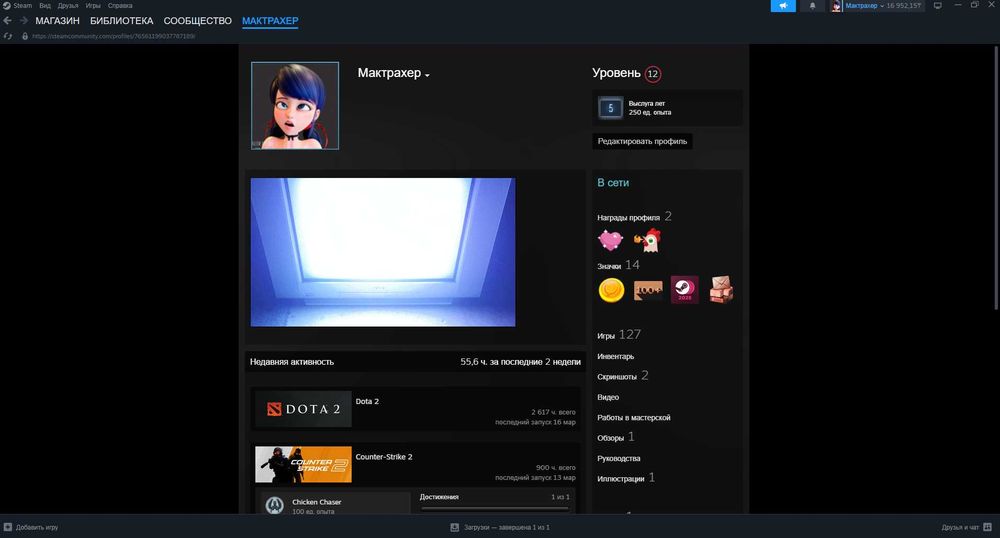The width and height of the screenshot is (1000, 538).
Task: Open the announcements megaphone button
Action: [783, 6]
